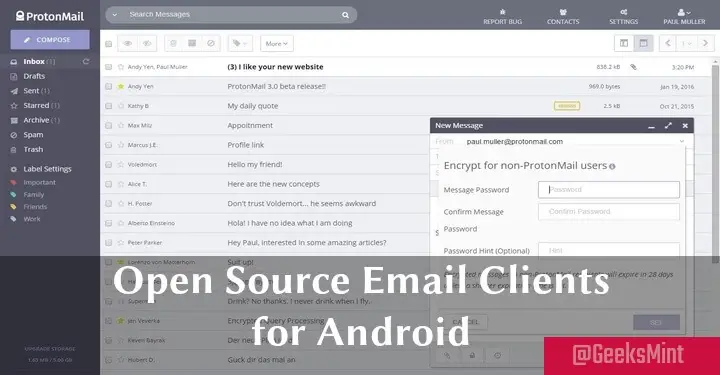The height and width of the screenshot is (375, 720).
Task: Go to next page of messages
Action: click(705, 43)
